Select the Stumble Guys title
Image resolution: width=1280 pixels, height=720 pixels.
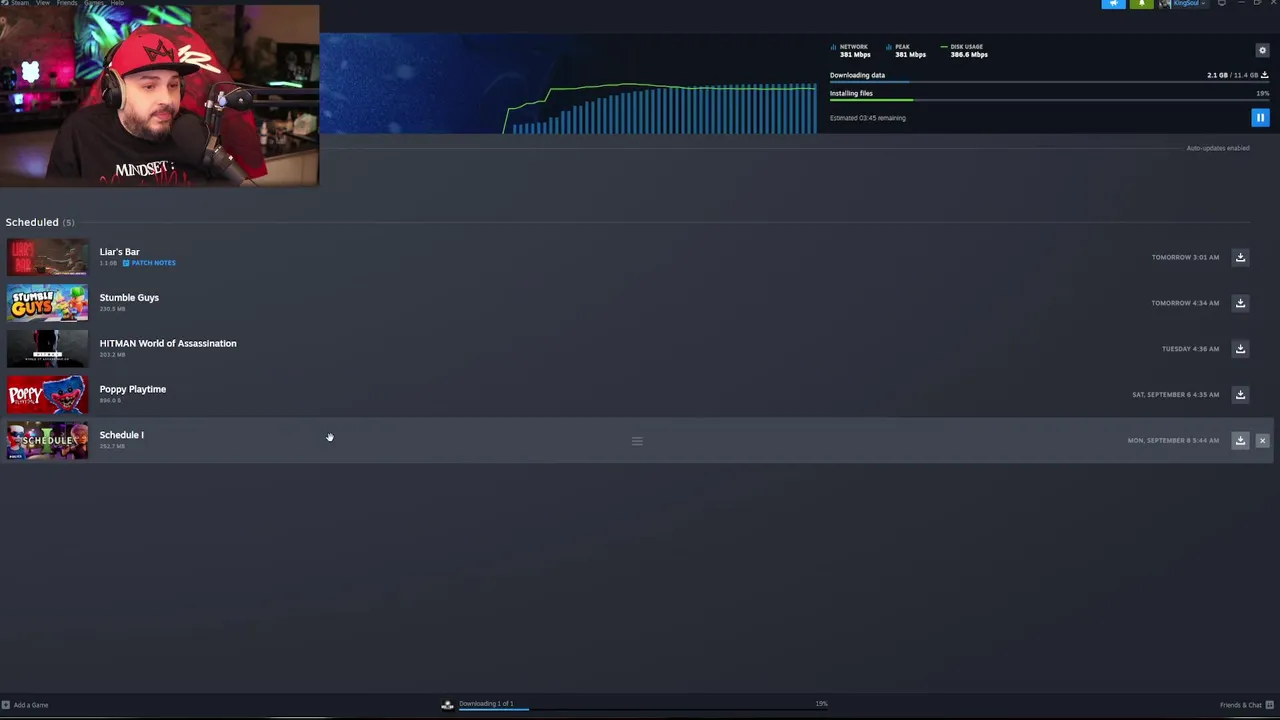[x=129, y=298]
